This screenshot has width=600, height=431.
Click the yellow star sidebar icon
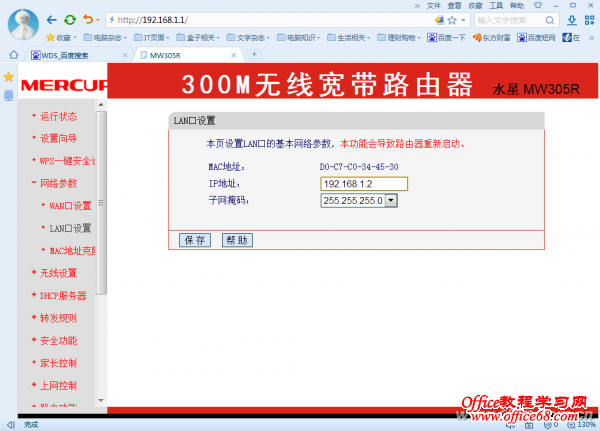point(8,77)
